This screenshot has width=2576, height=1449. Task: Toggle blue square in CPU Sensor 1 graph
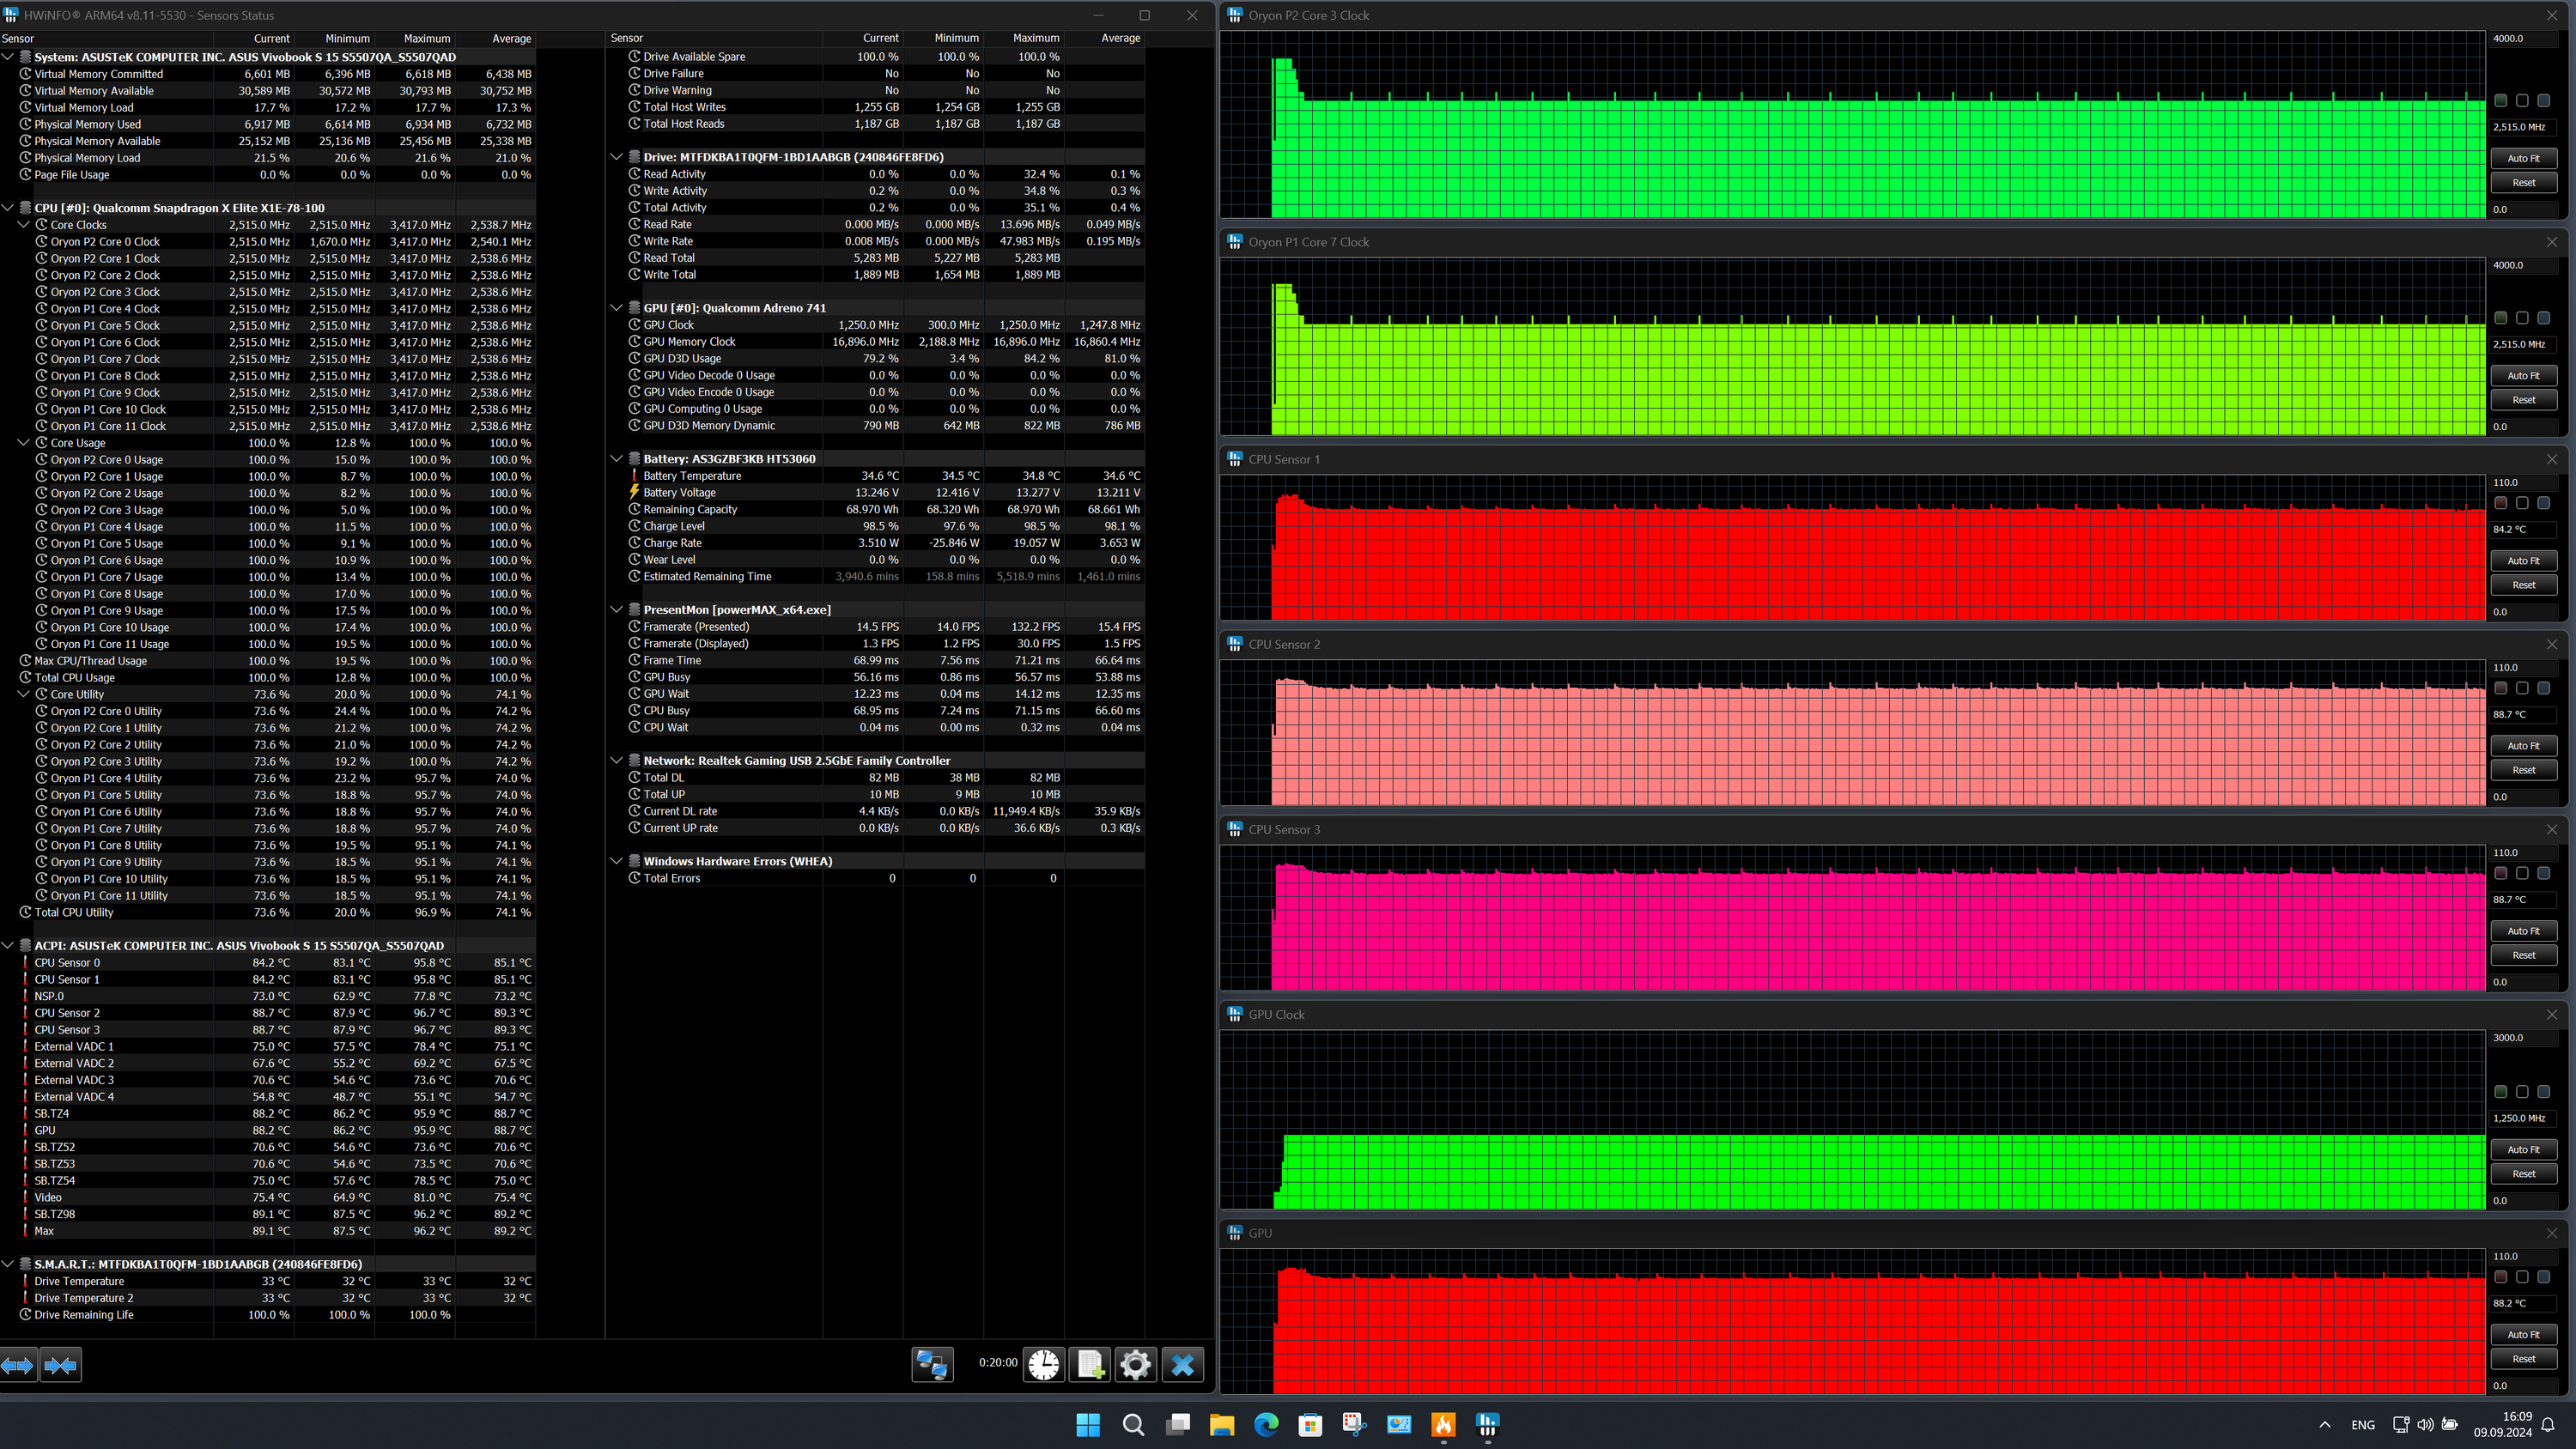click(2543, 503)
